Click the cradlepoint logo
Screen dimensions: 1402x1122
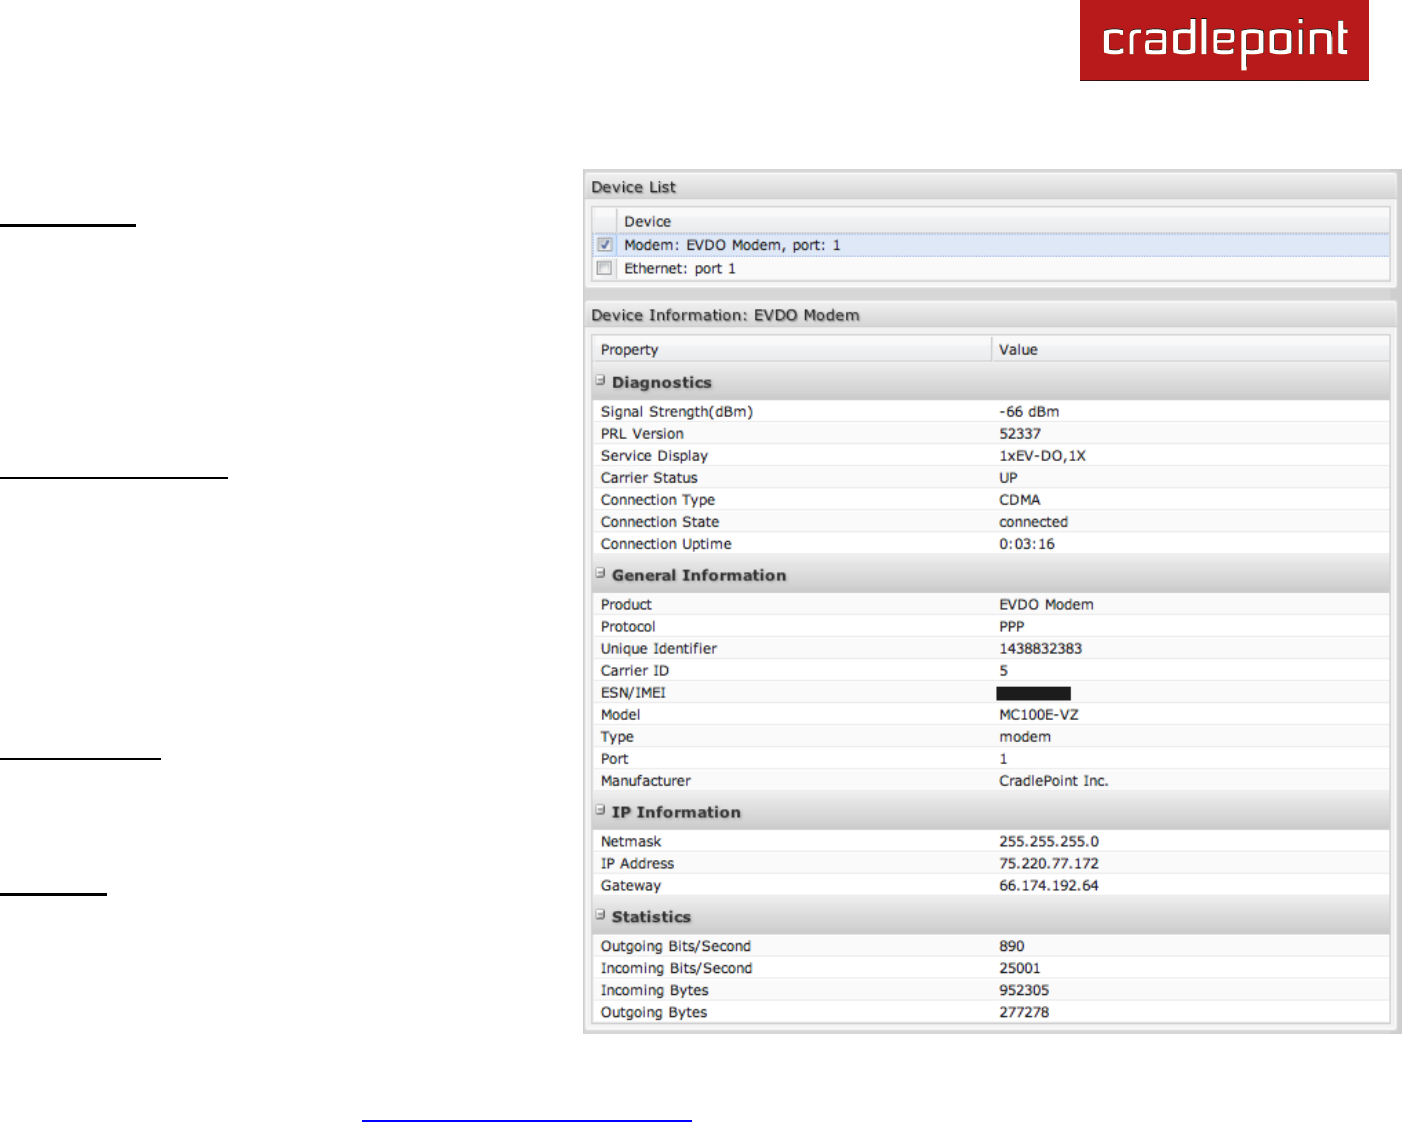(x=1224, y=40)
